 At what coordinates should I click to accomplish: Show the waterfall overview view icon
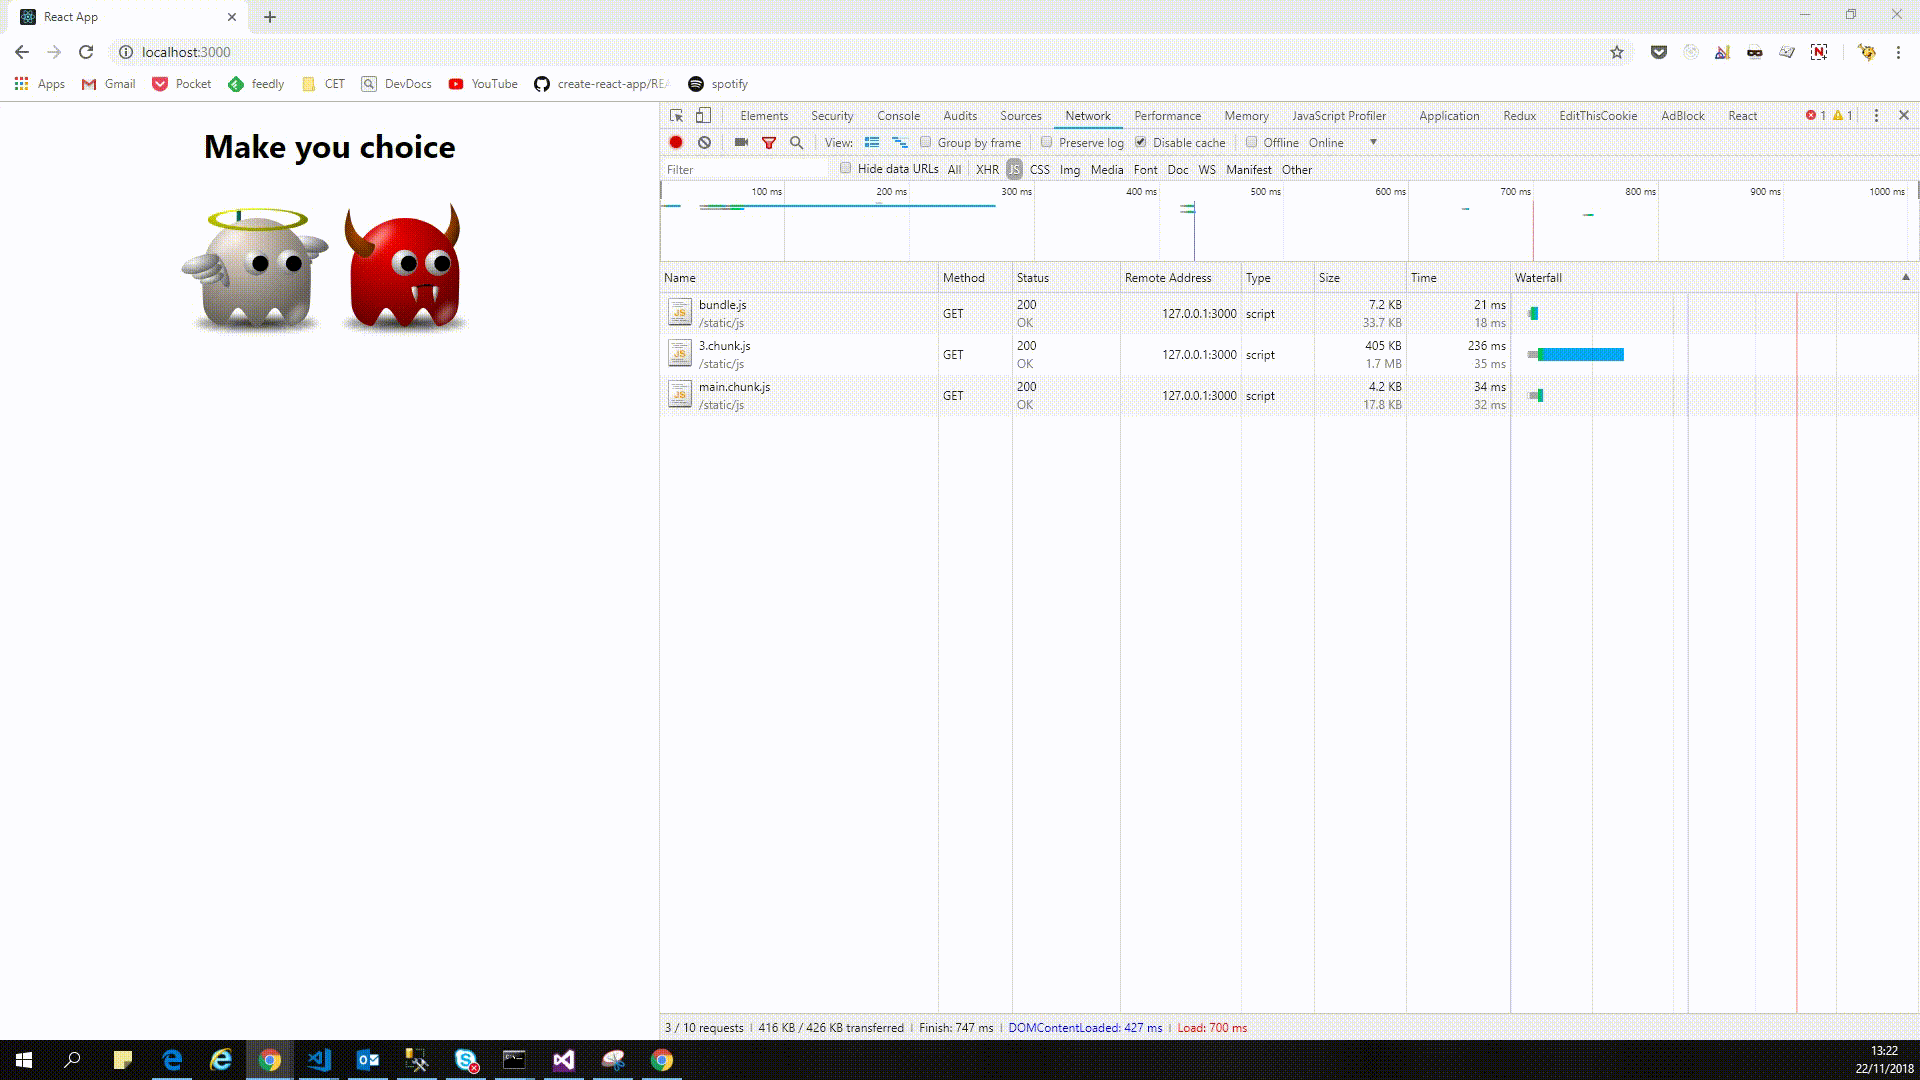(900, 143)
